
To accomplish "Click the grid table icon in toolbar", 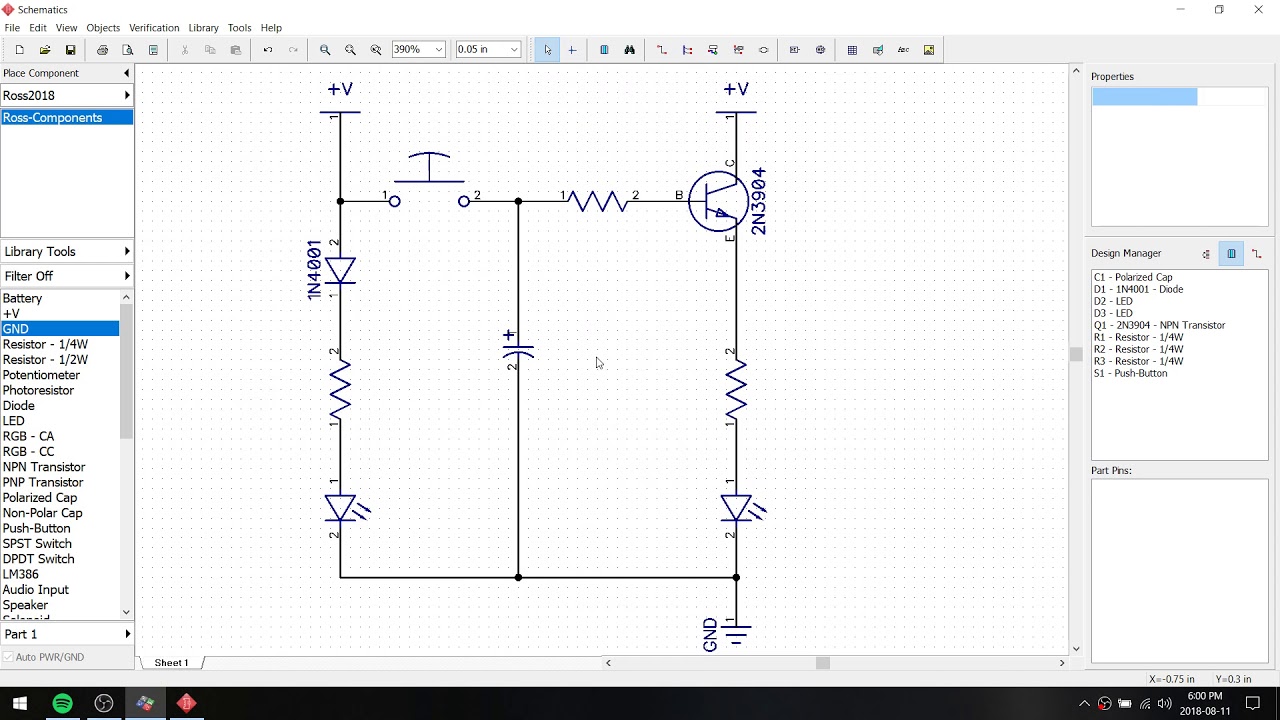I will 852,50.
